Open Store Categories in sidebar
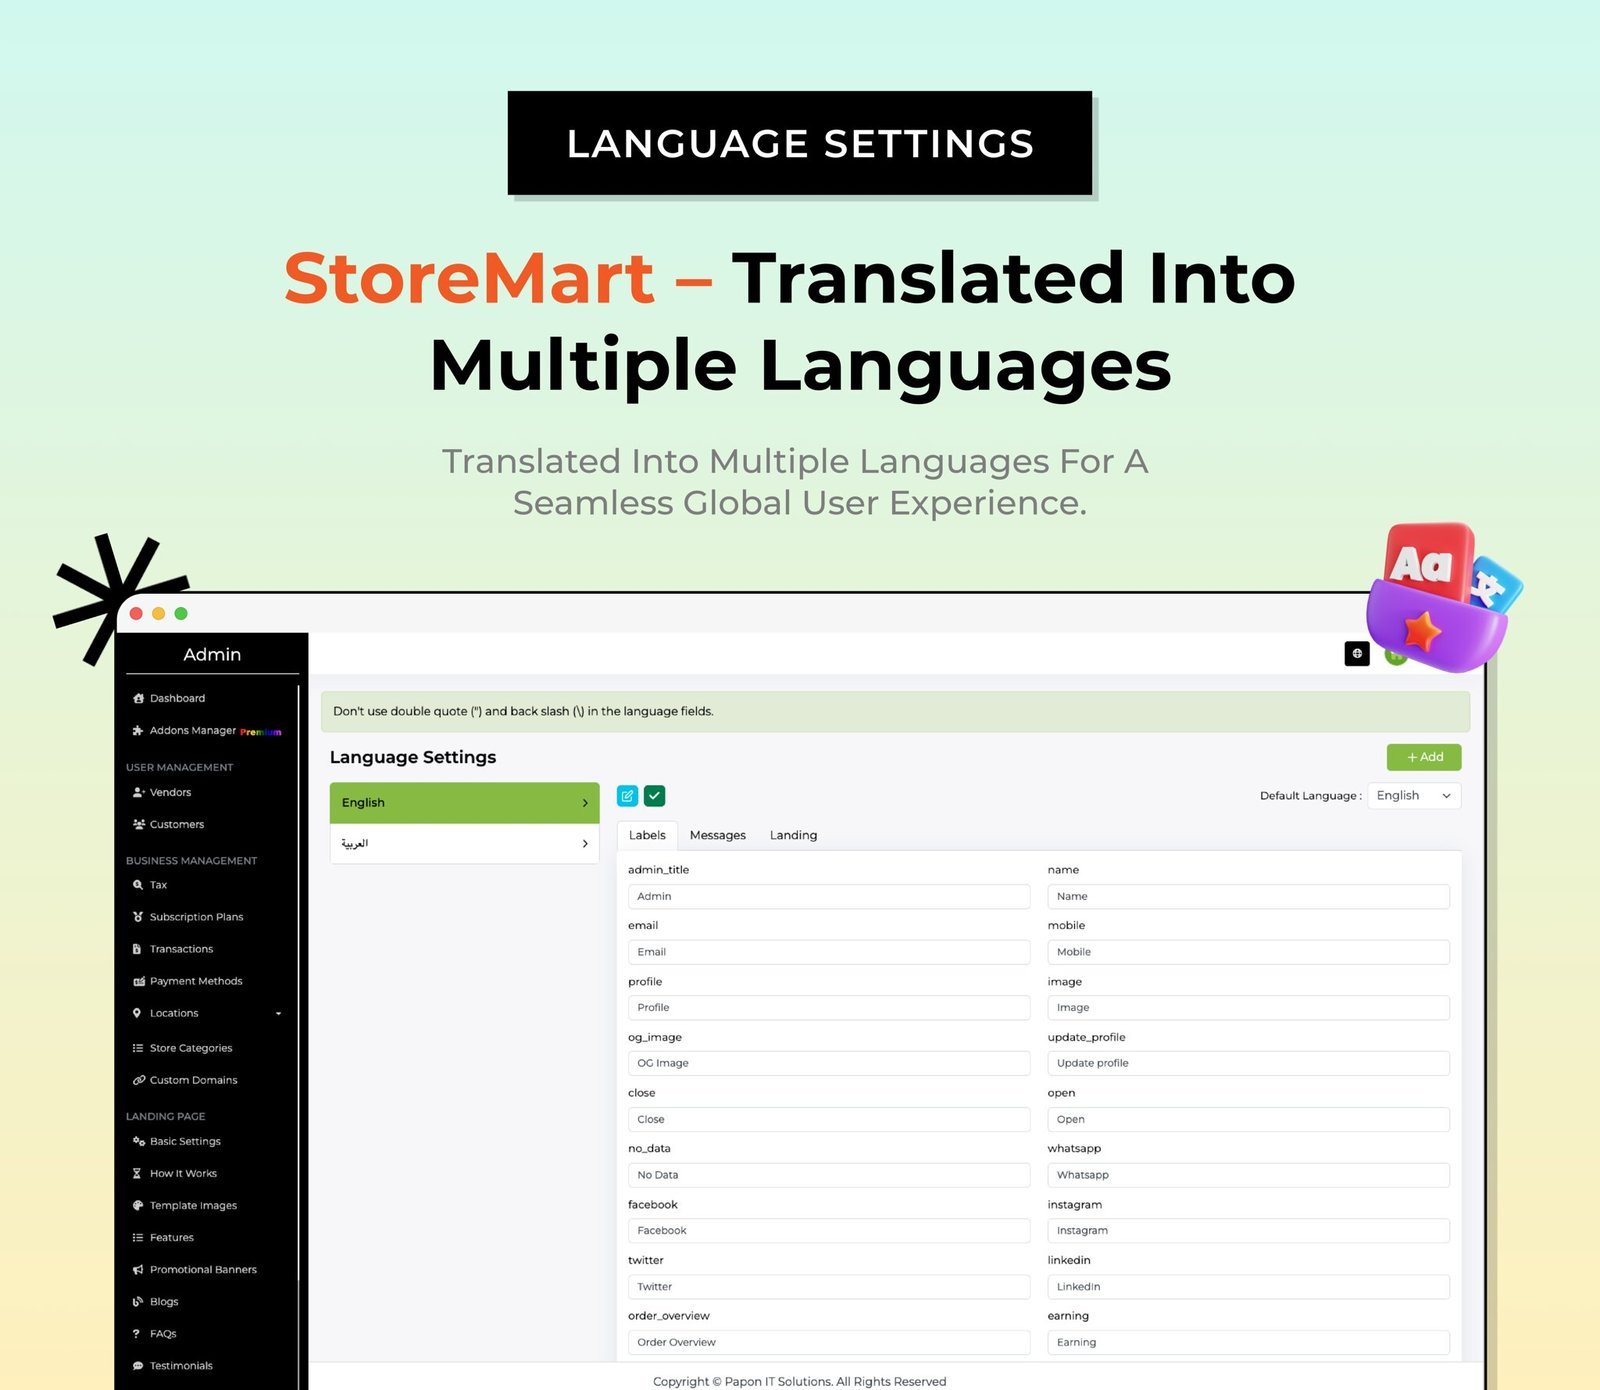1600x1390 pixels. point(190,1048)
